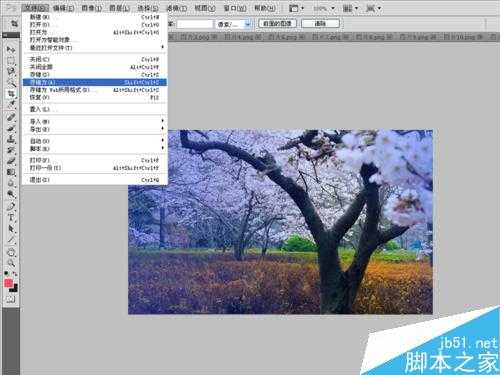Select the Lasso tool

click(x=11, y=71)
